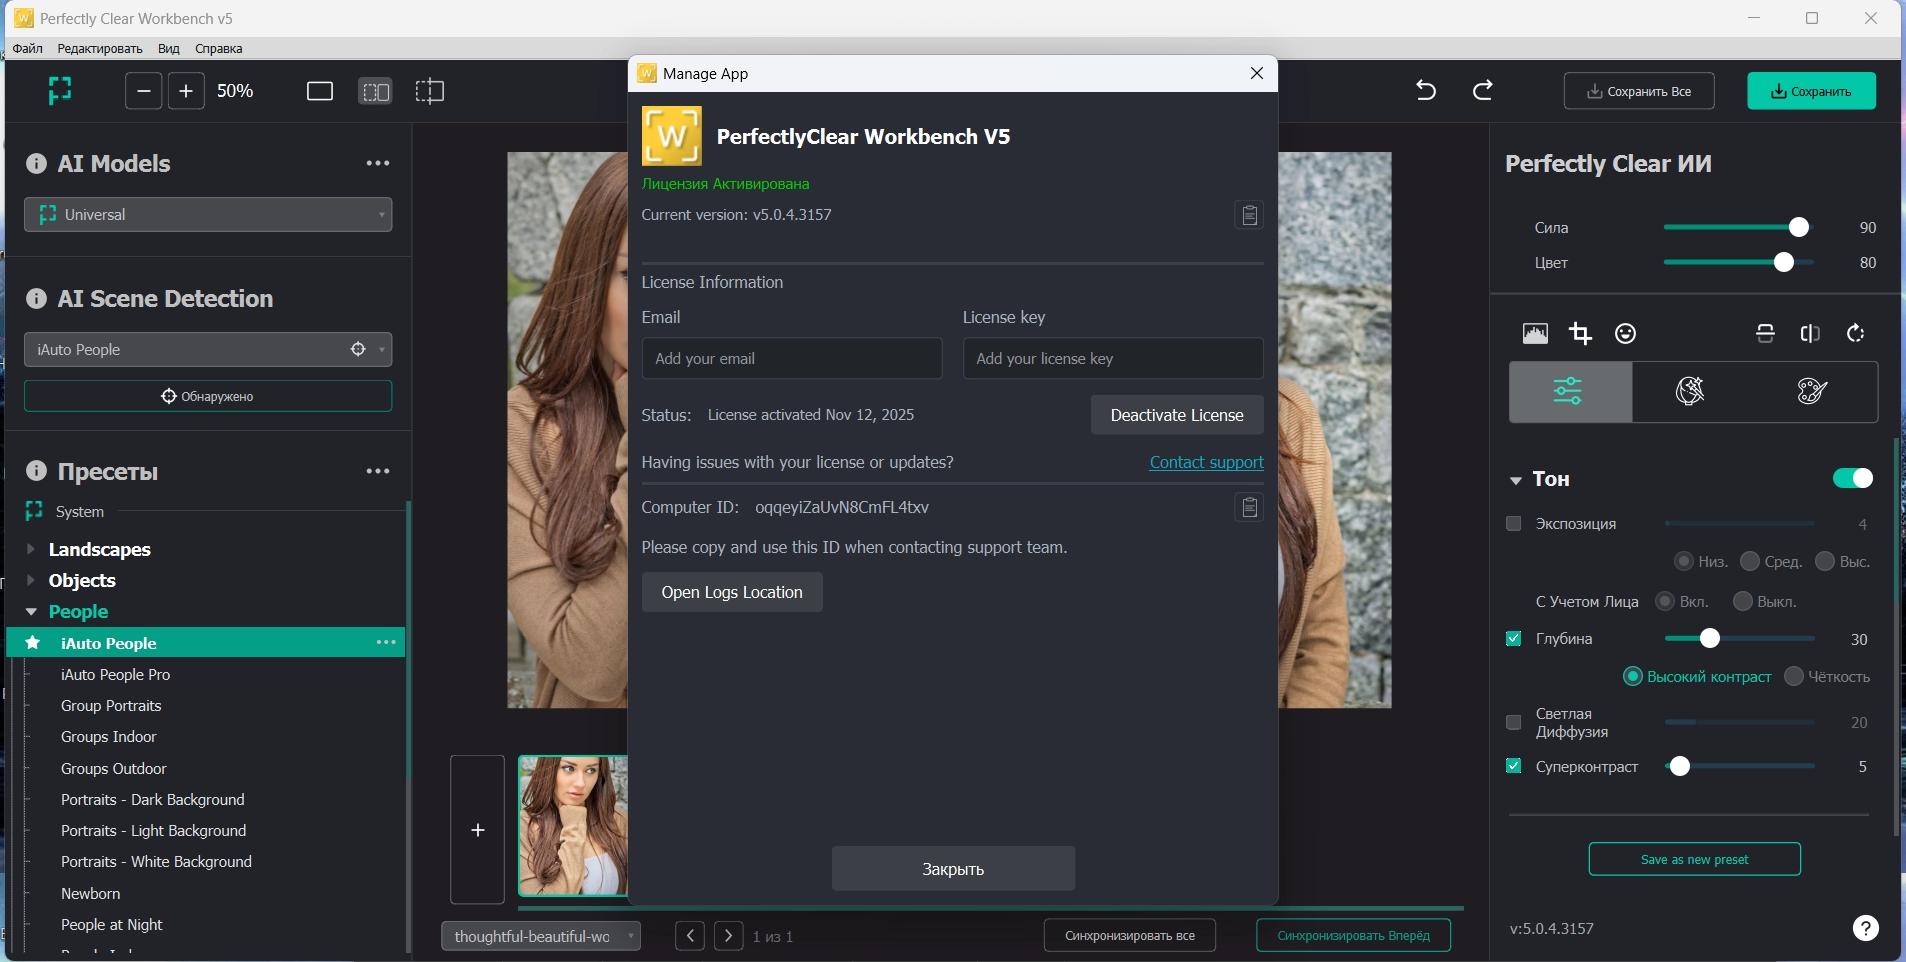1906x962 pixels.
Task: Open AI Models three-dot options
Action: (378, 163)
